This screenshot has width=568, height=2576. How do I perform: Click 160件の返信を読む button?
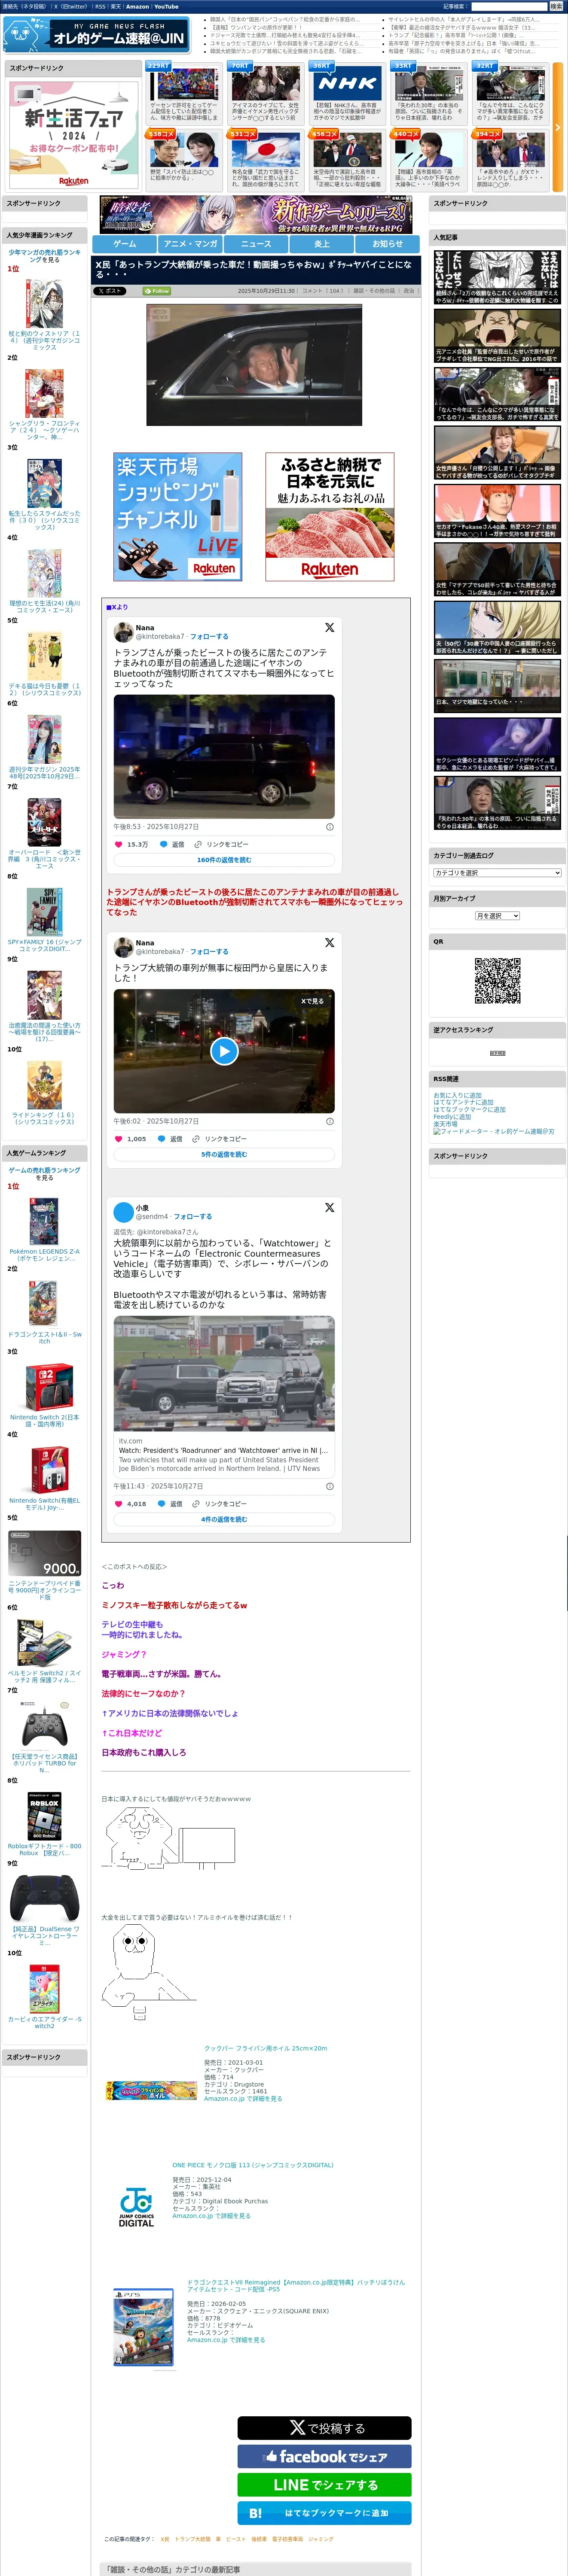pyautogui.click(x=224, y=860)
